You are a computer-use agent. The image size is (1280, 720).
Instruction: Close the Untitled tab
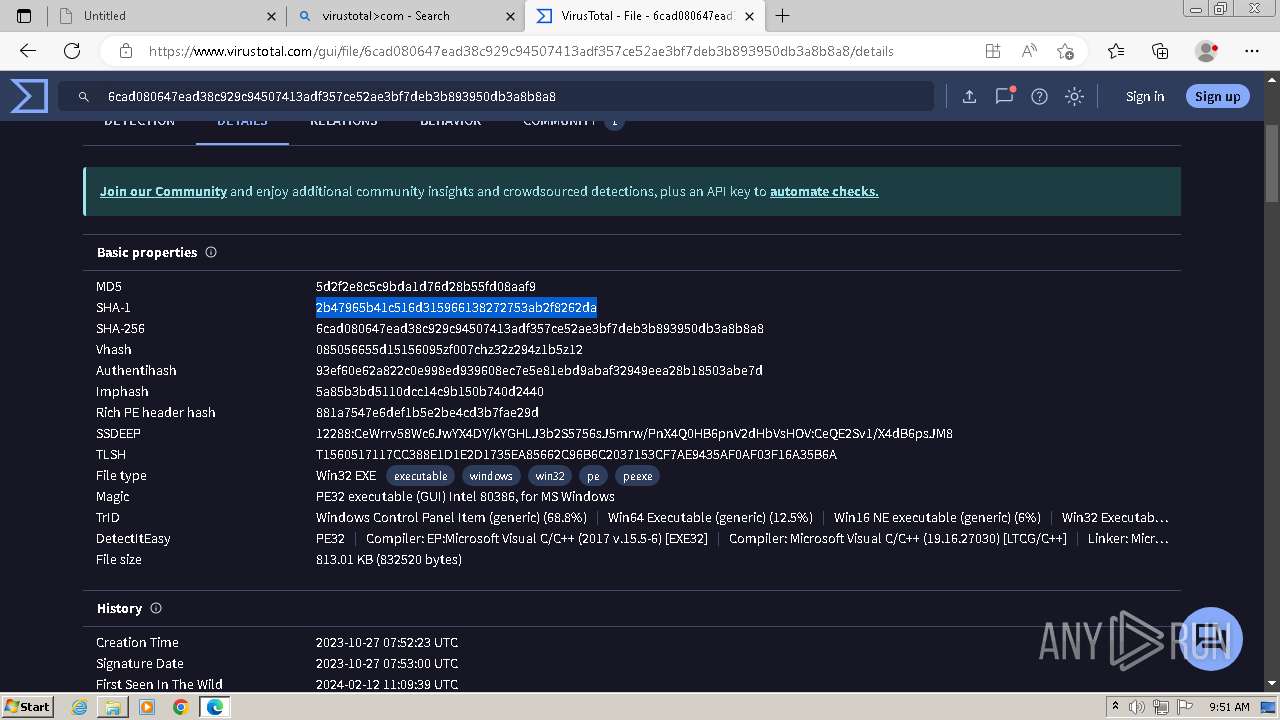point(272,16)
